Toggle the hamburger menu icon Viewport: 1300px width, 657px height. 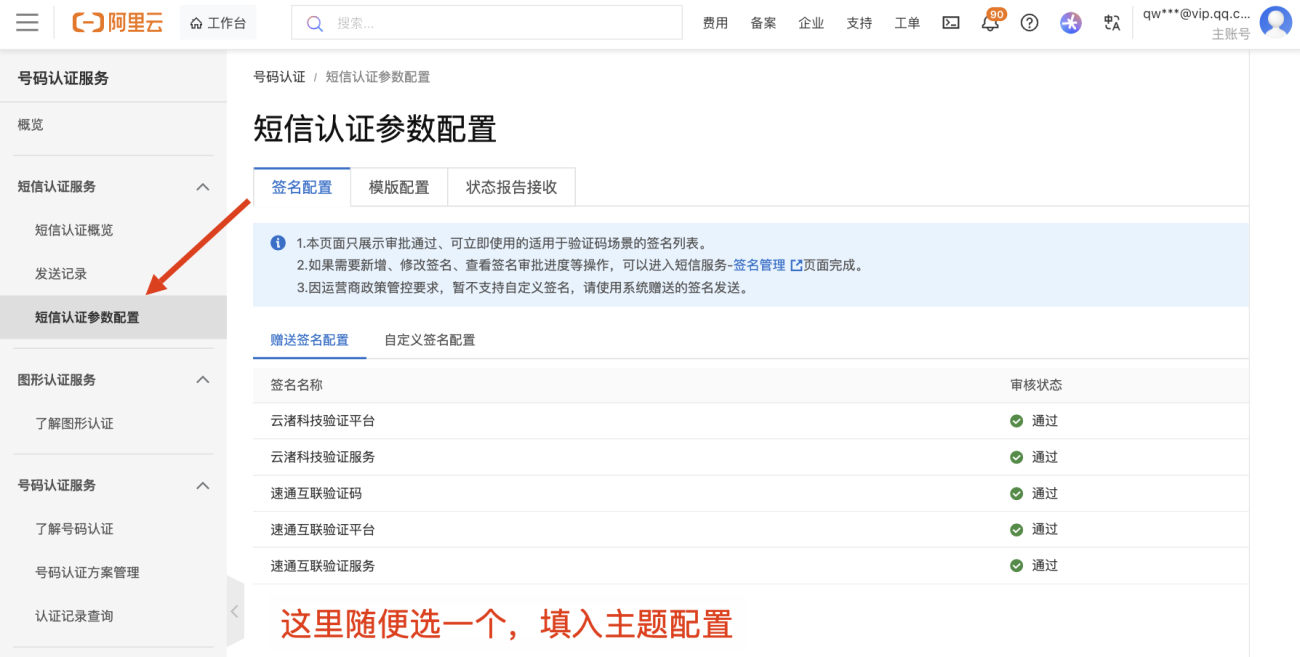click(27, 22)
